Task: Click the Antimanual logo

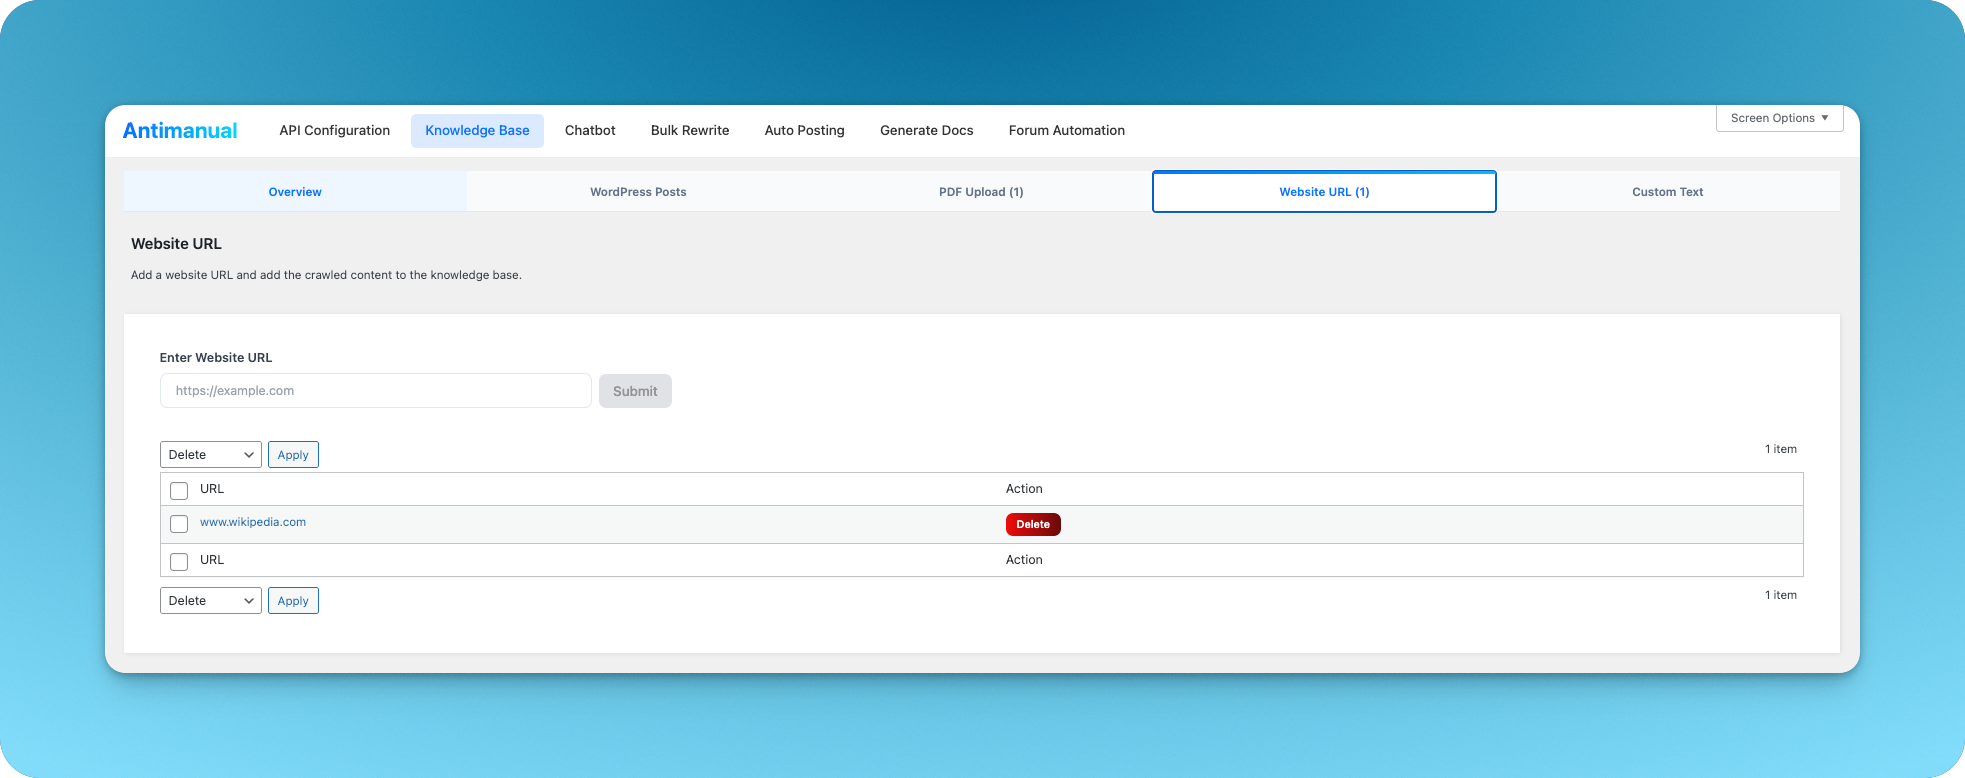Action: 180,131
